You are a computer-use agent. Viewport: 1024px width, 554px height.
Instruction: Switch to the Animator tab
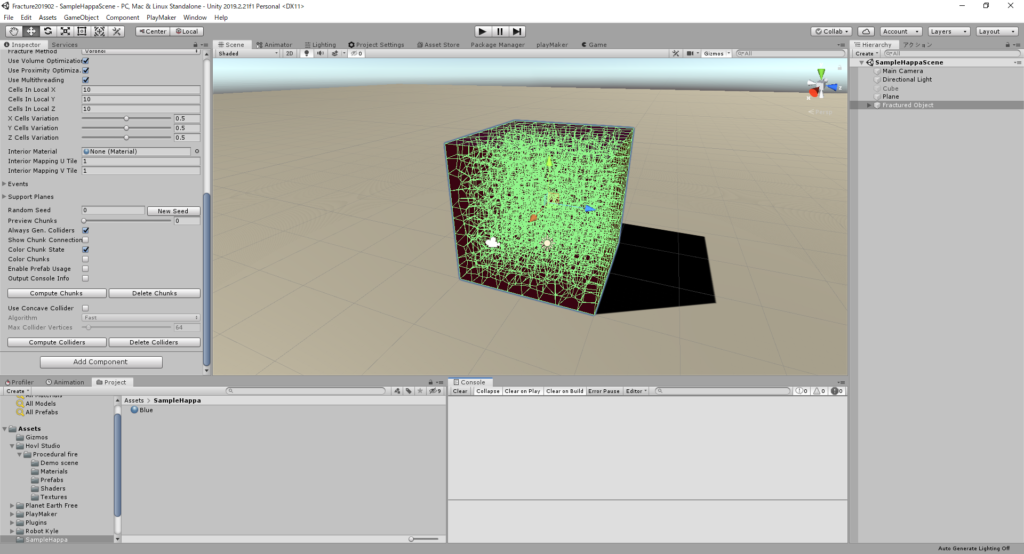[x=274, y=44]
